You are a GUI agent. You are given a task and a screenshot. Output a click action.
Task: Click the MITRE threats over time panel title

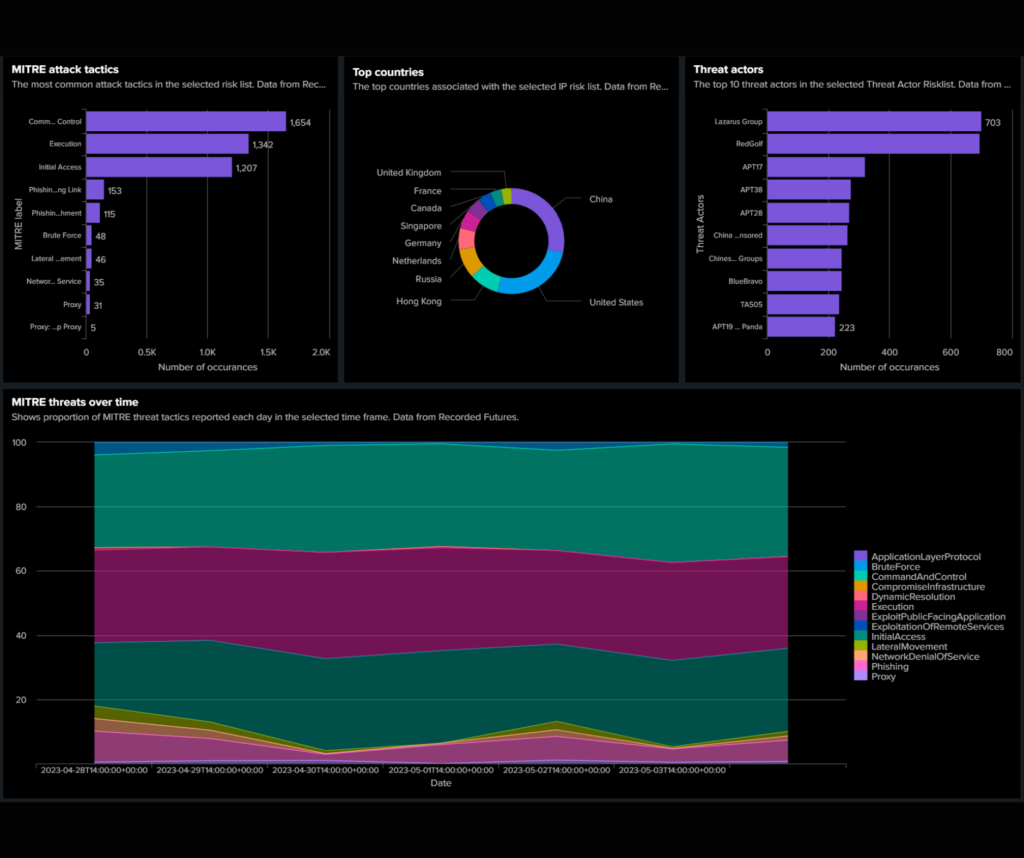74,402
